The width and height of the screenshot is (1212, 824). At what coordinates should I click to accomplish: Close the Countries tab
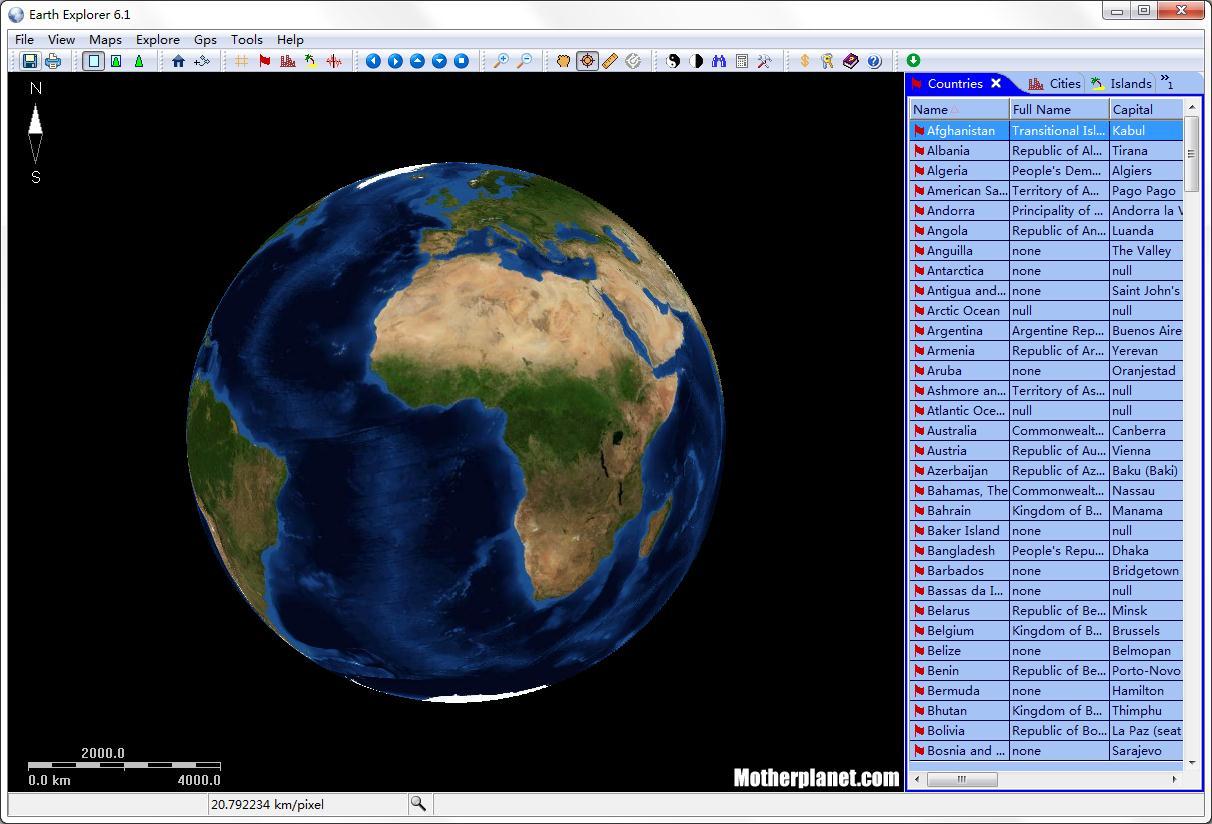[x=996, y=84]
